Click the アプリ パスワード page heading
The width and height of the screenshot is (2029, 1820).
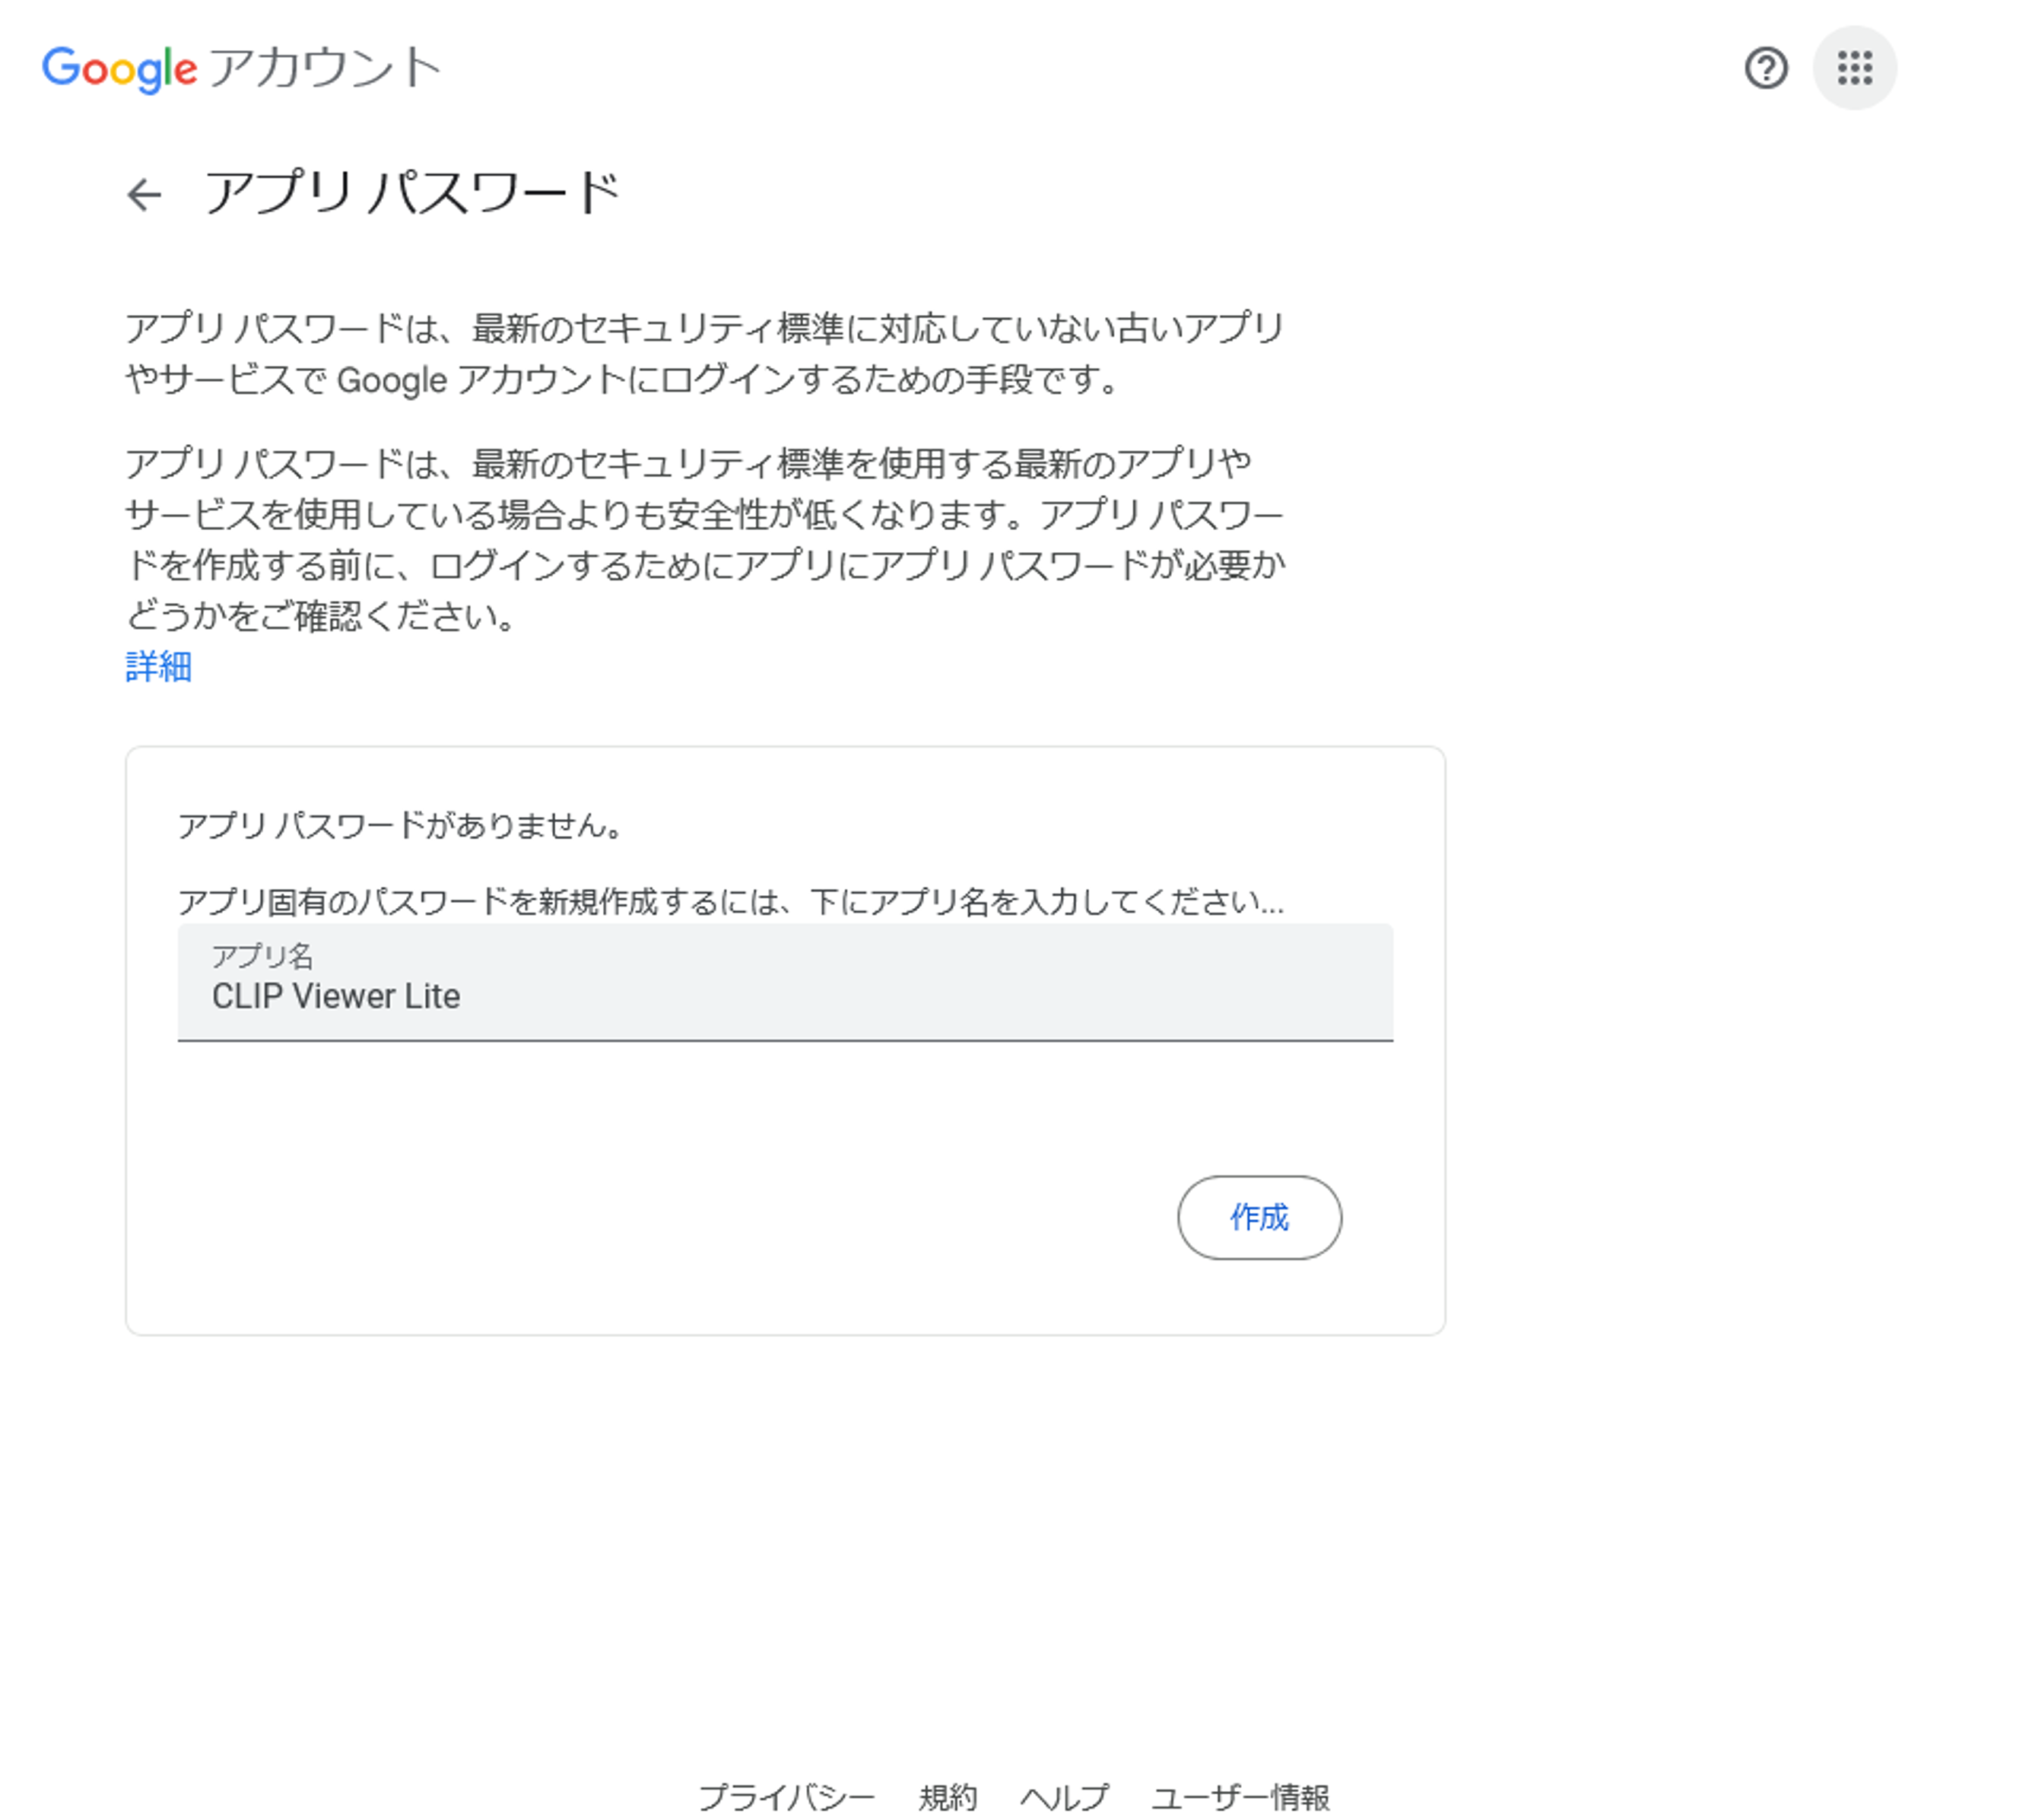coord(412,193)
